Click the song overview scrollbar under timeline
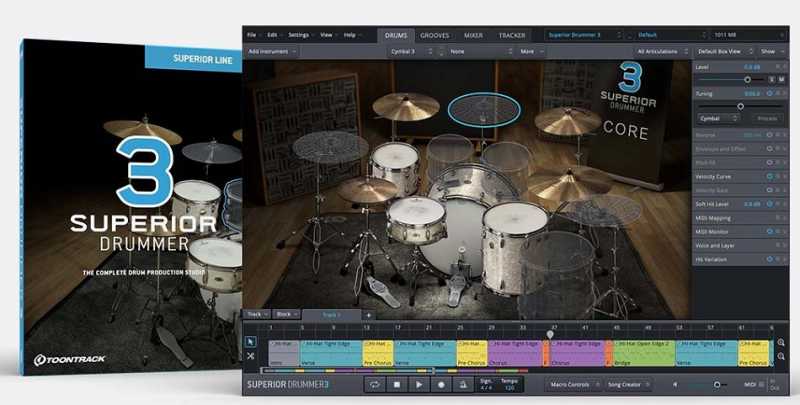The height and width of the screenshot is (405, 800). [347, 371]
